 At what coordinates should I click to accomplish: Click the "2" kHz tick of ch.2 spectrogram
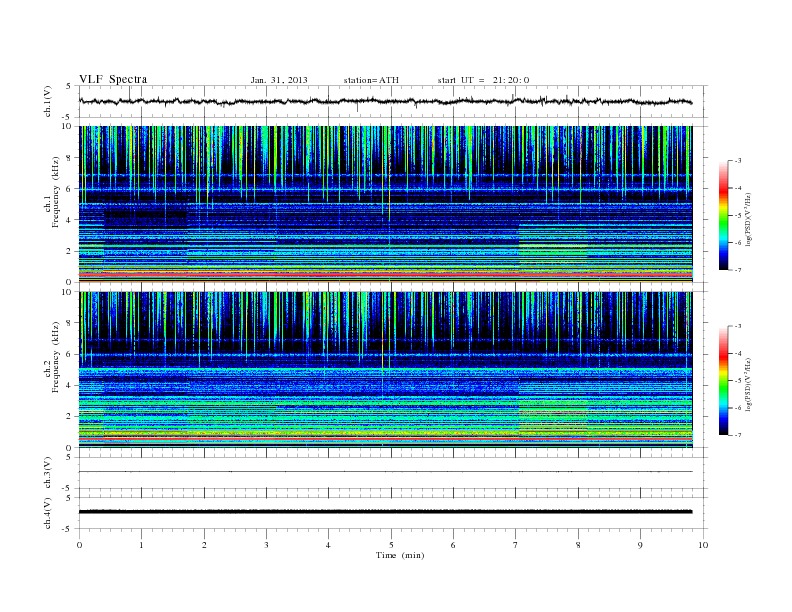70,416
